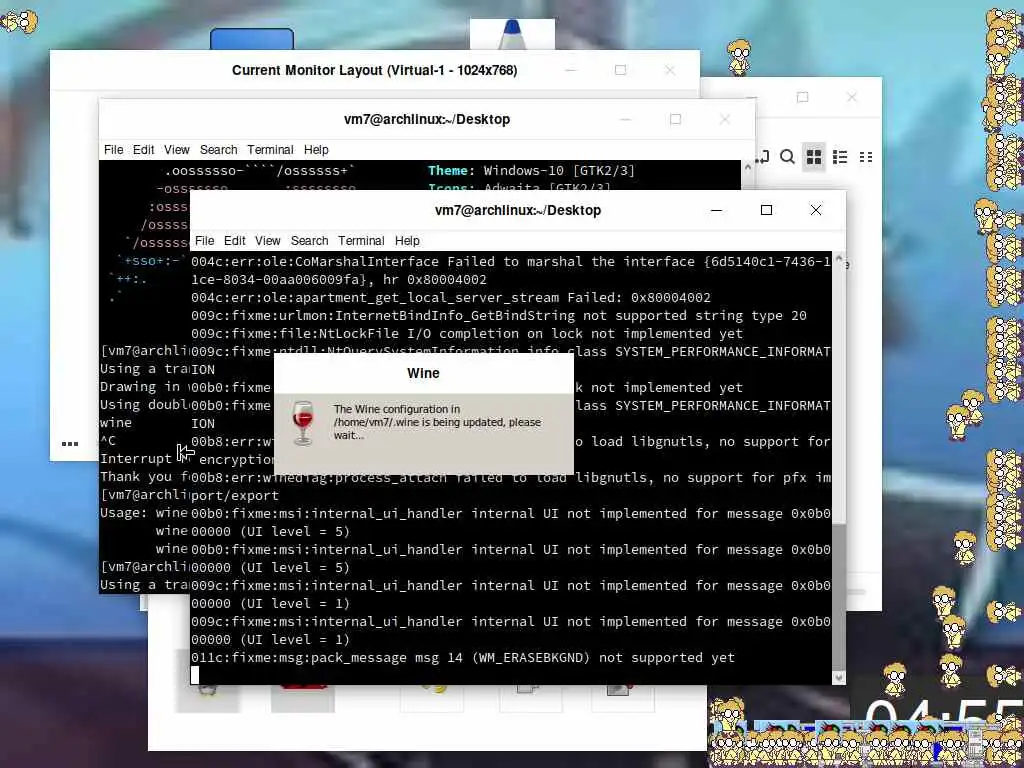Click search magnifier in file manager window
Viewport: 1024px width, 768px height.
(x=788, y=157)
